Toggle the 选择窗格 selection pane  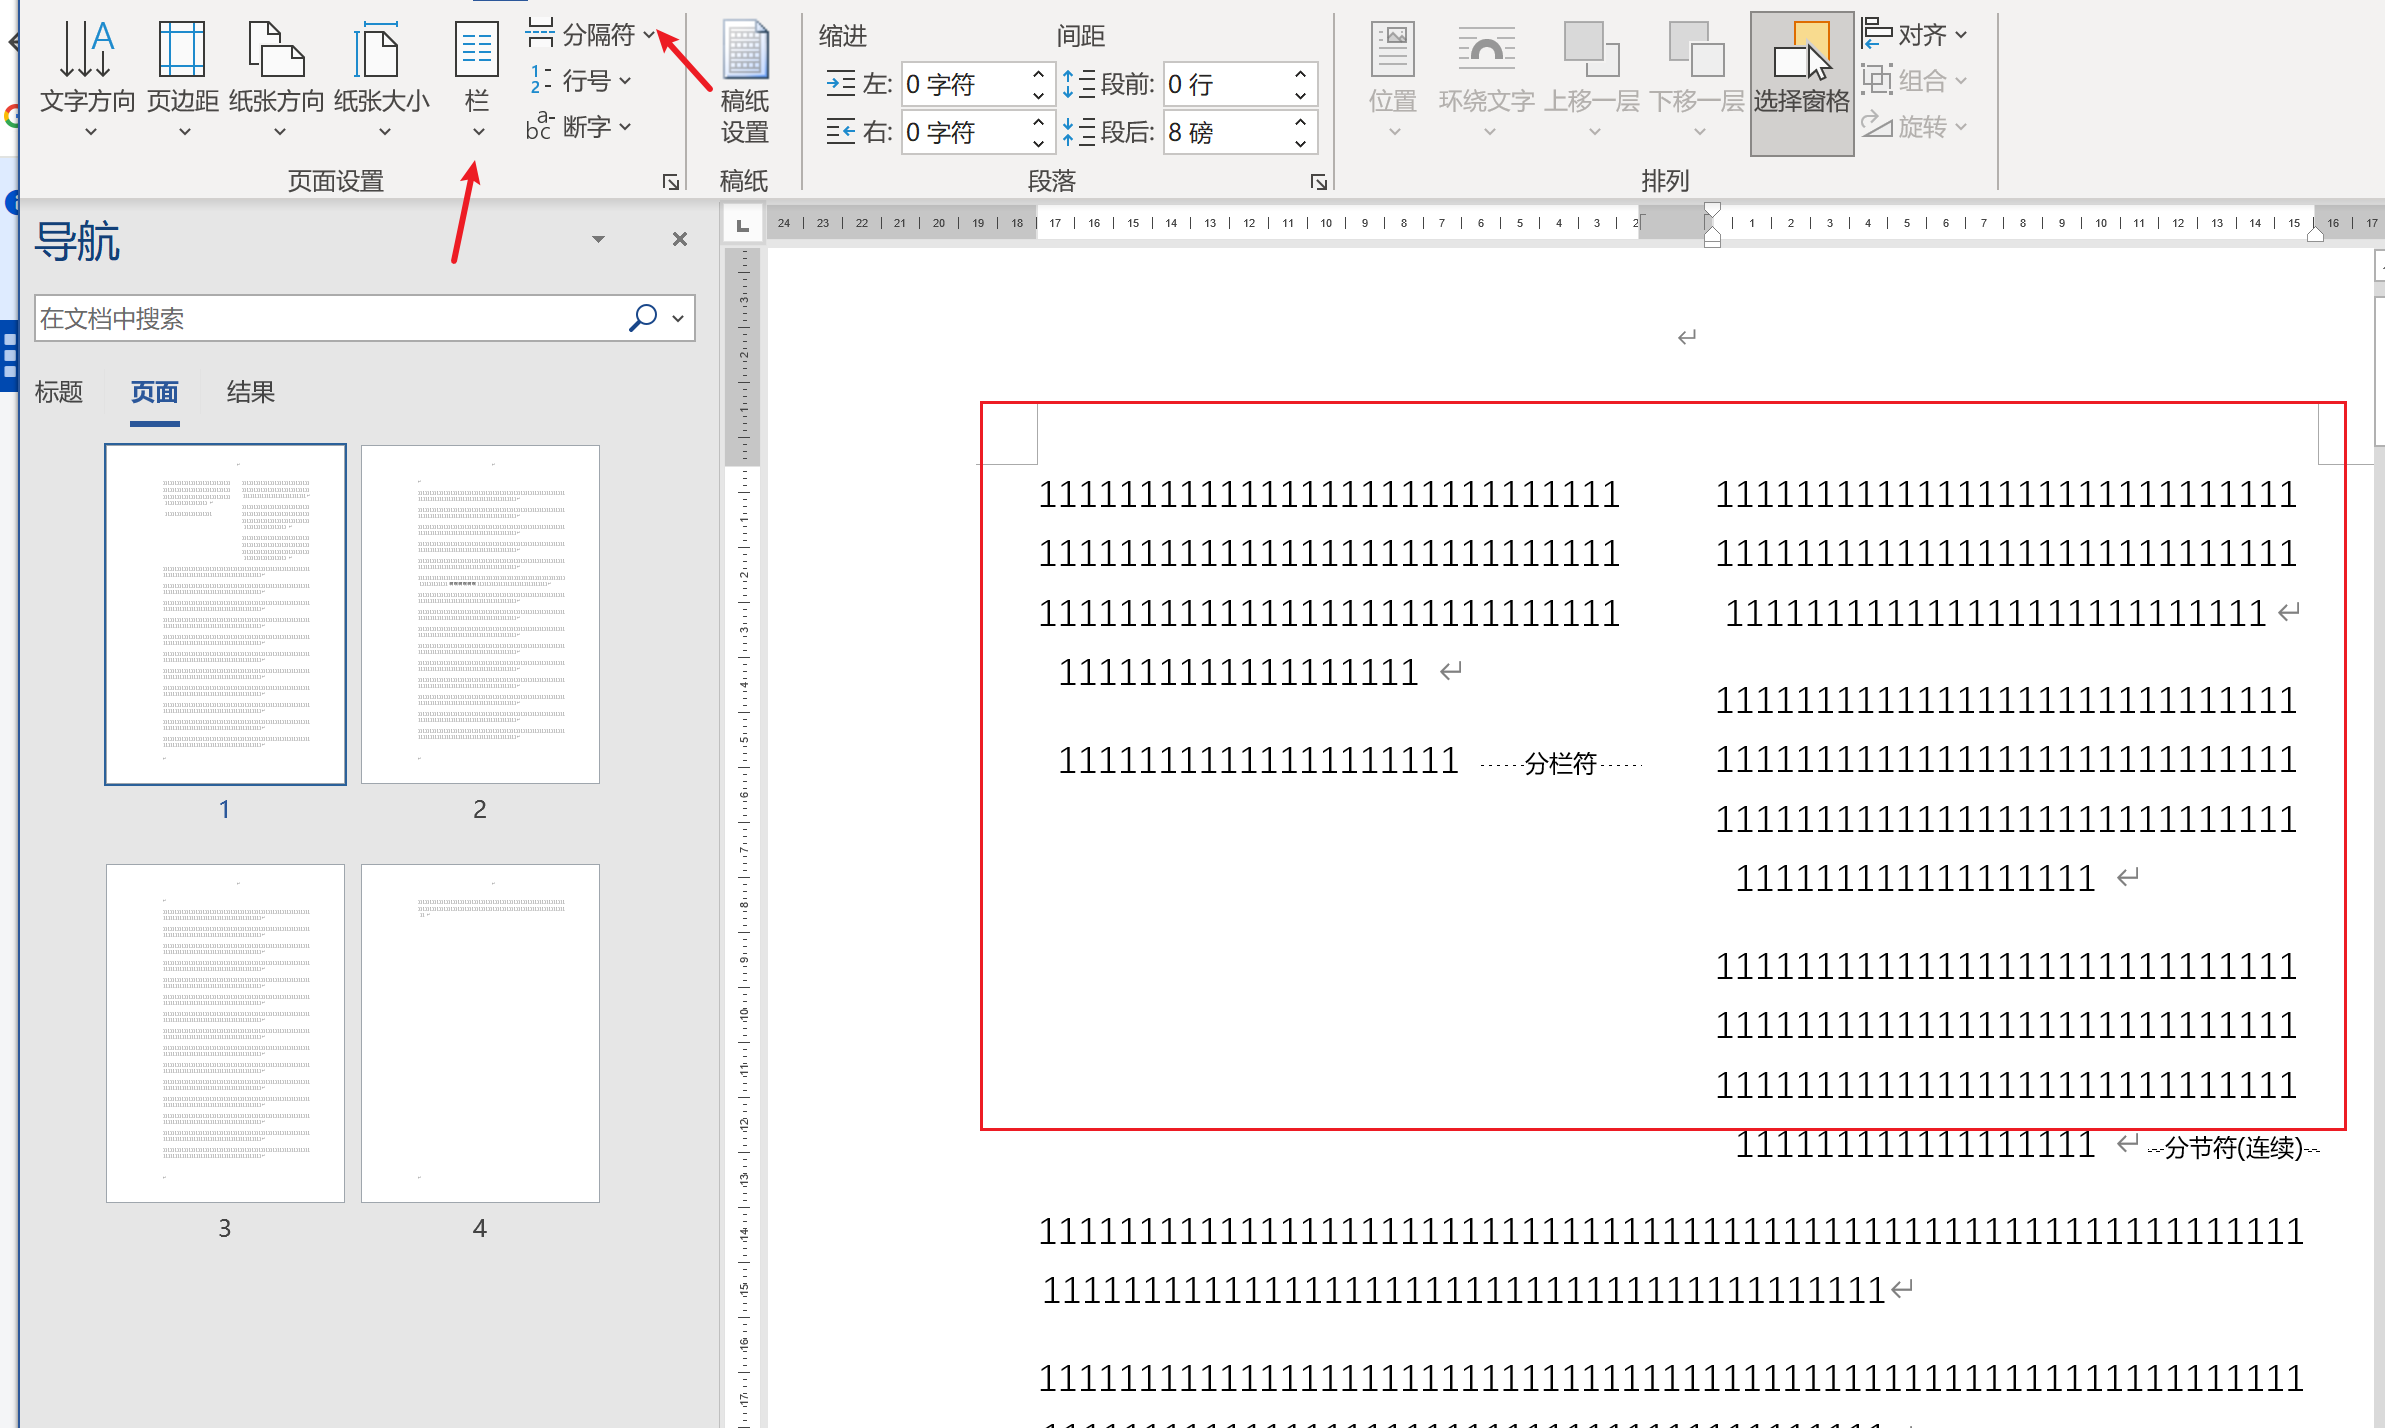(1802, 83)
